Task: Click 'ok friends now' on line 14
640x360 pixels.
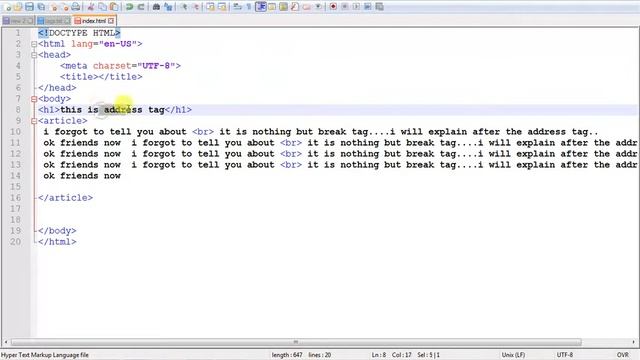Action: pos(82,176)
